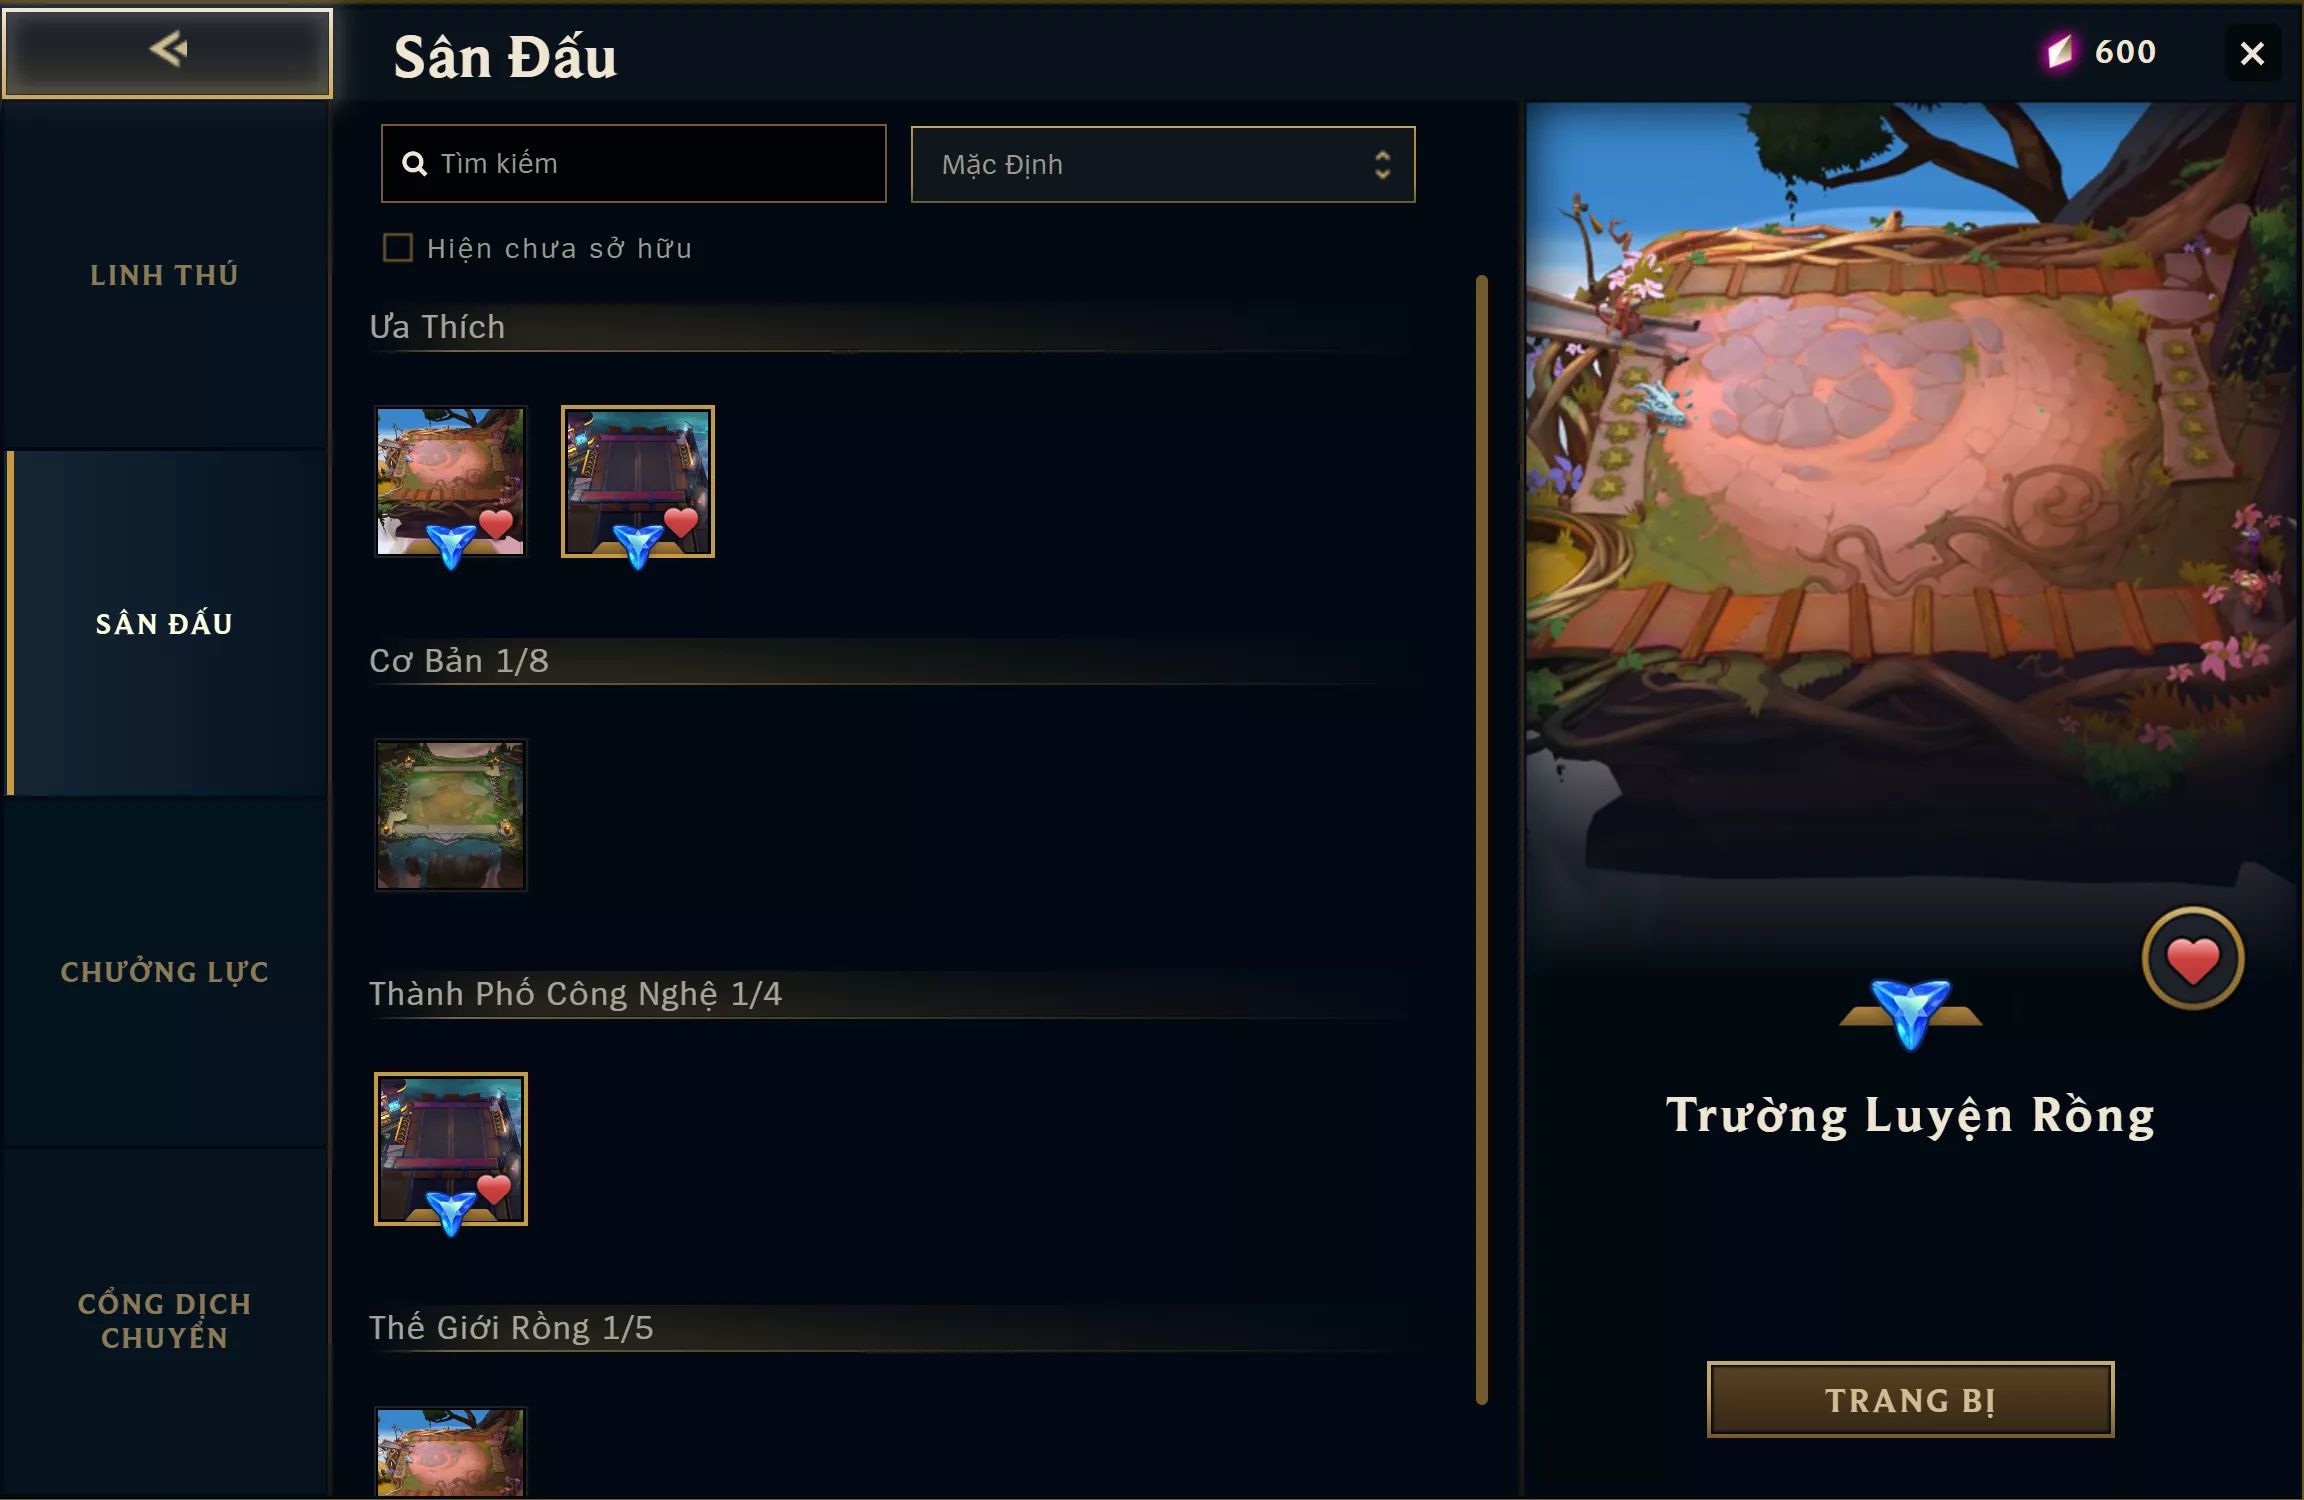Viewport: 2304px width, 1500px height.
Task: Select the Cơ Bản green arena thumbnail
Action: 451,815
